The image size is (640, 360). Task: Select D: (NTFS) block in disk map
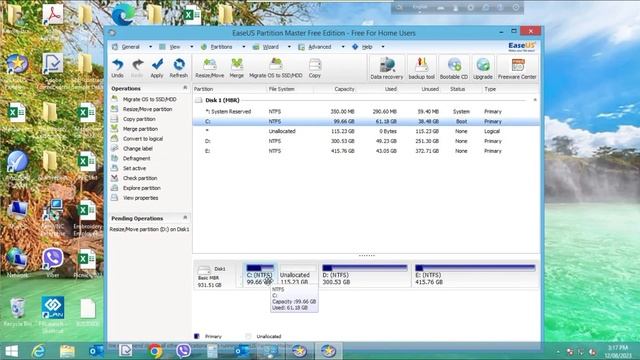[365, 275]
